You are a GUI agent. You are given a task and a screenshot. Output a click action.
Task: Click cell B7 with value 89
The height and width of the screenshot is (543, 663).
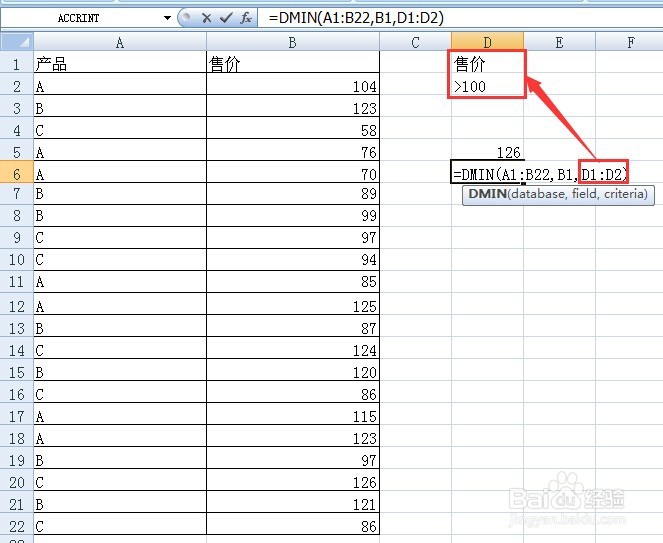pos(293,194)
